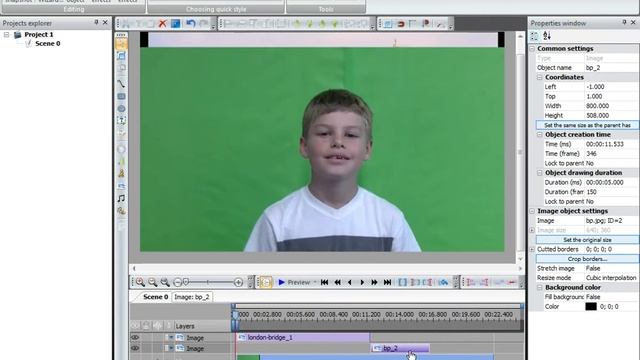Click the timeline playhead marker
Viewport: 640px width, 360px height.
click(x=235, y=315)
